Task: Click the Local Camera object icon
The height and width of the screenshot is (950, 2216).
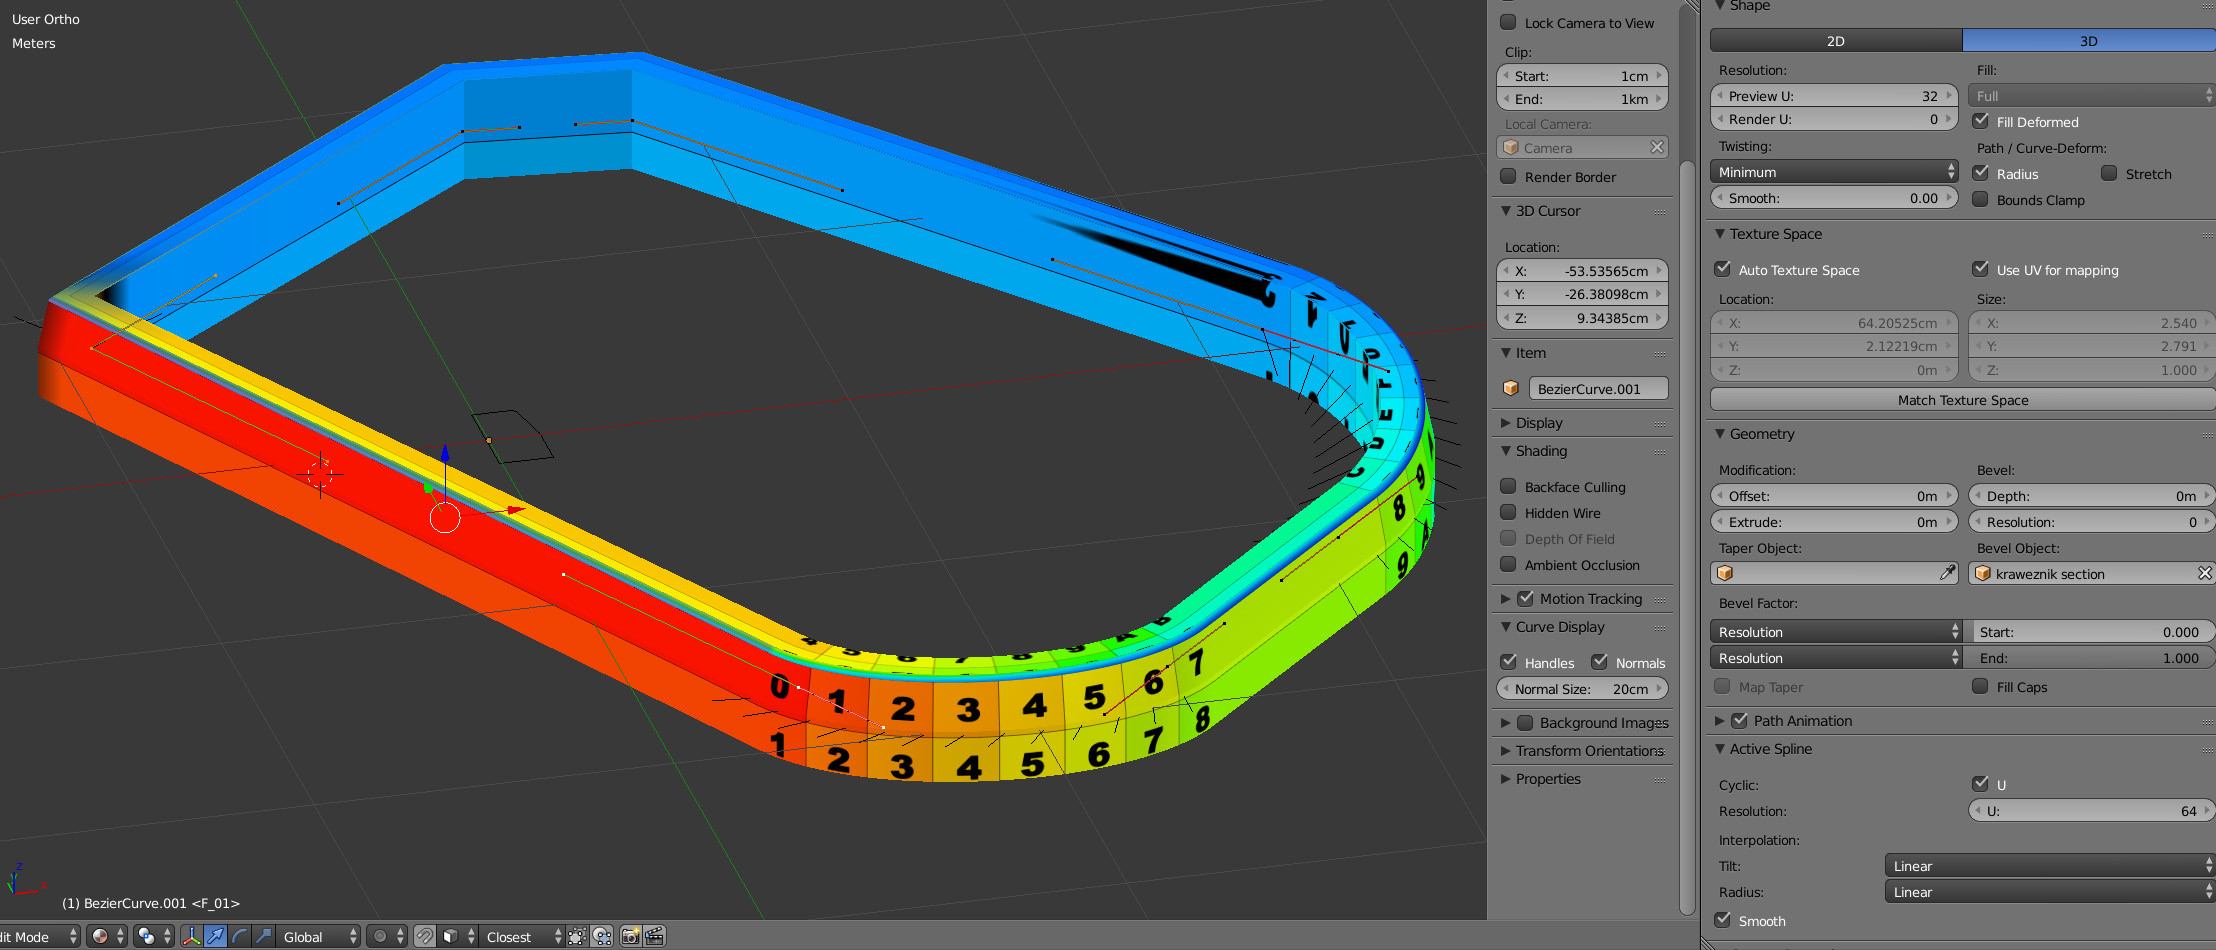Action: (1511, 147)
